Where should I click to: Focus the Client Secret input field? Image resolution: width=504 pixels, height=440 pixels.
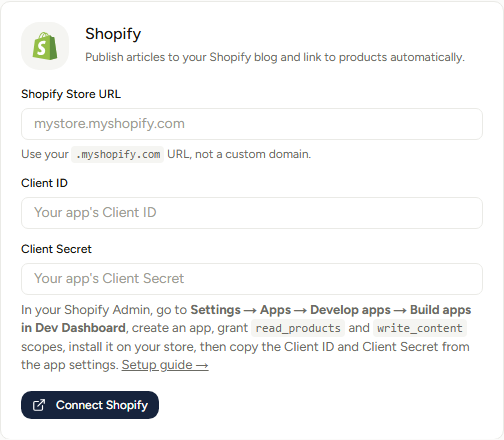(252, 279)
